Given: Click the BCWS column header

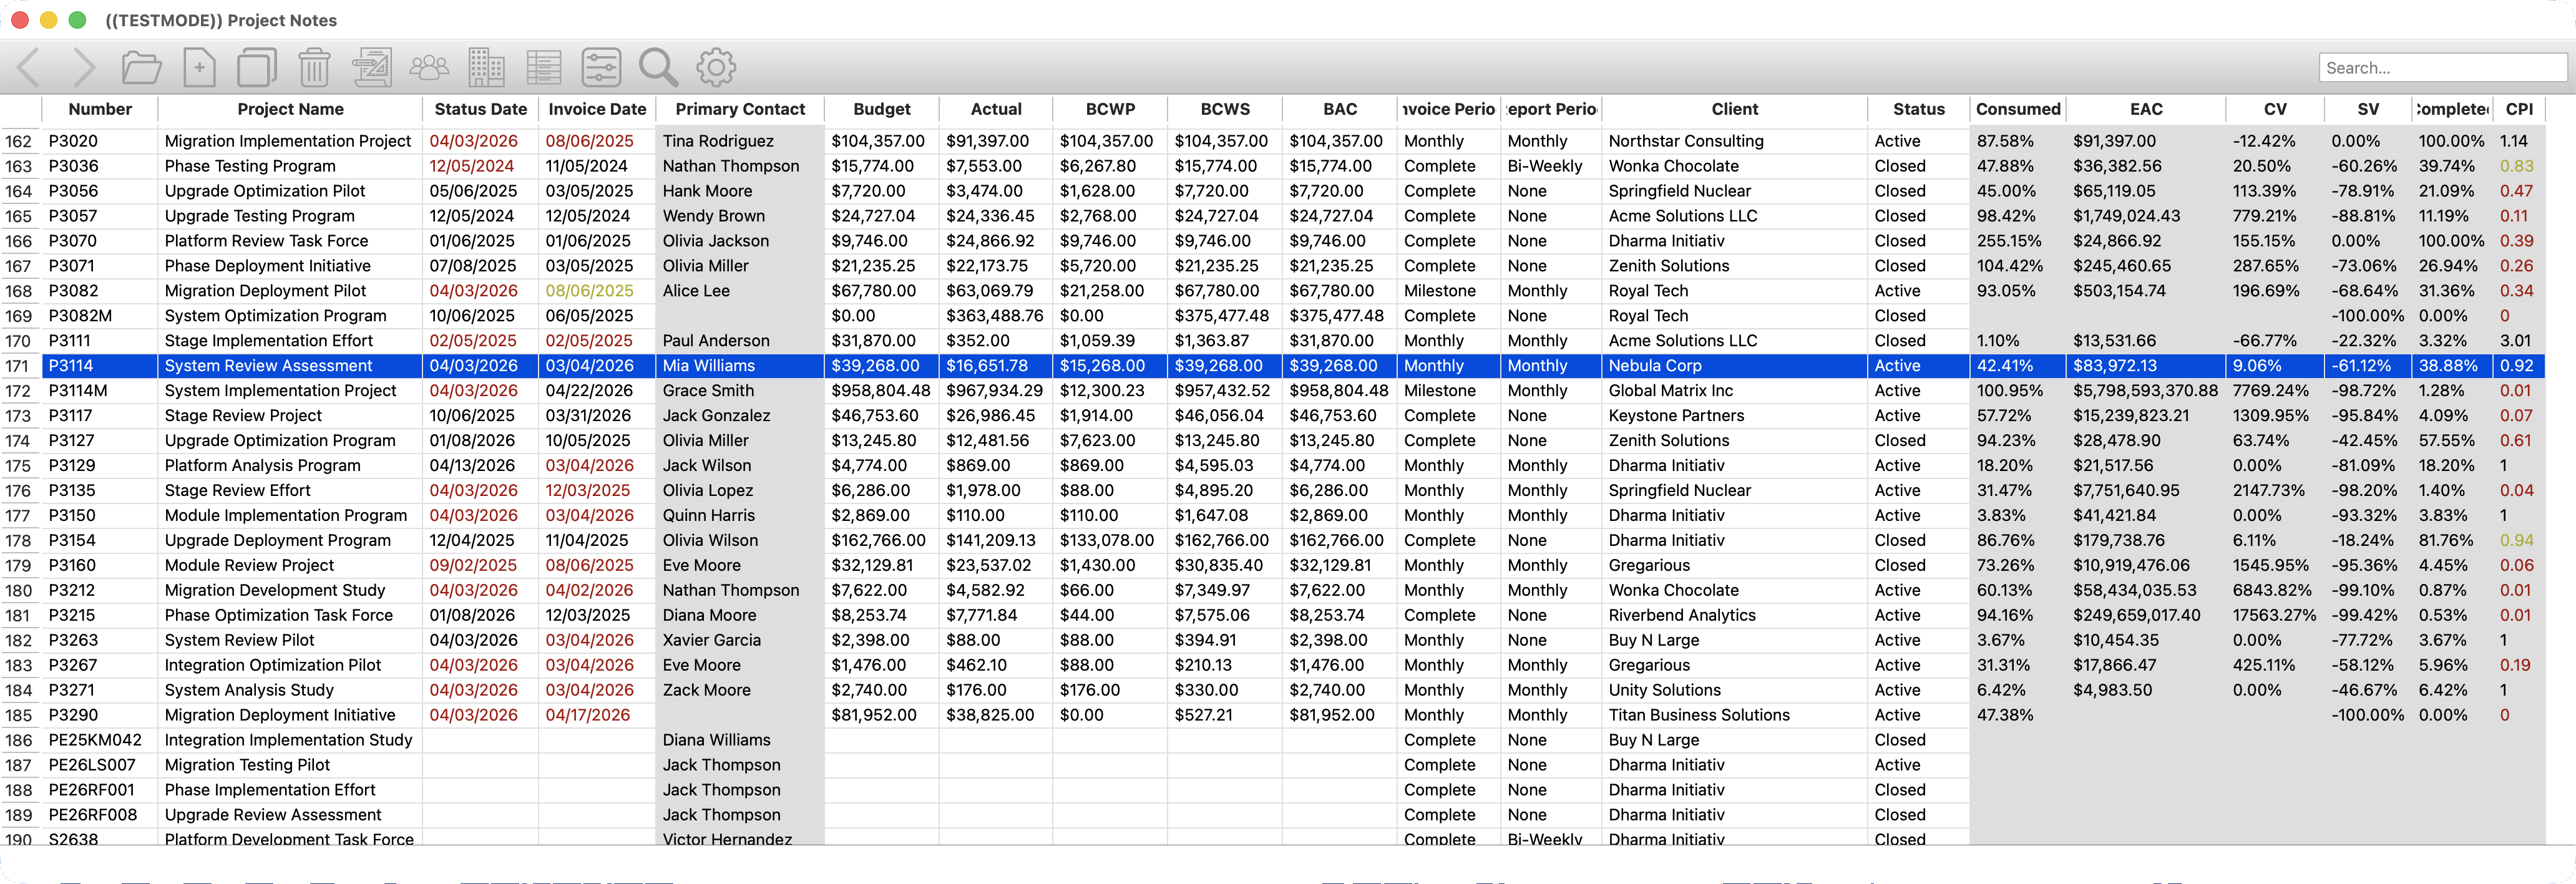Looking at the screenshot, I should [1225, 109].
